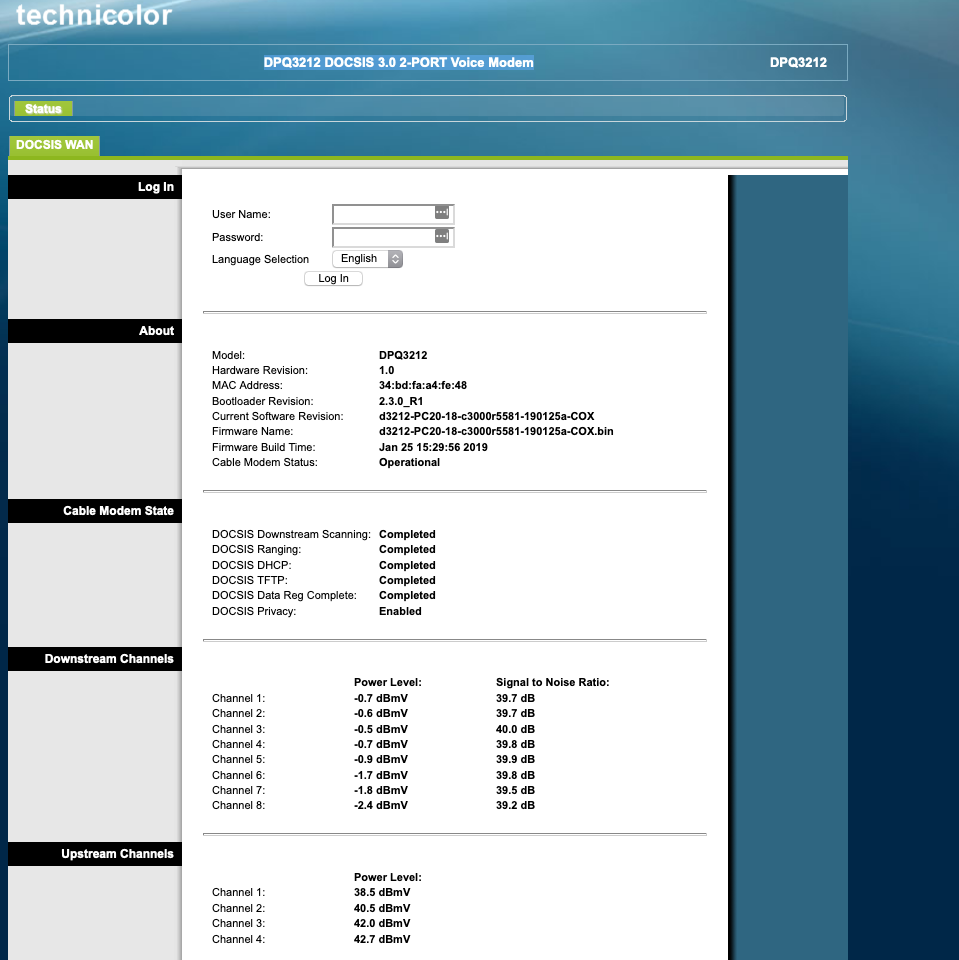This screenshot has width=959, height=960.
Task: Click upstream Channel 1 power level 38.5 dBmV
Action: [x=382, y=892]
